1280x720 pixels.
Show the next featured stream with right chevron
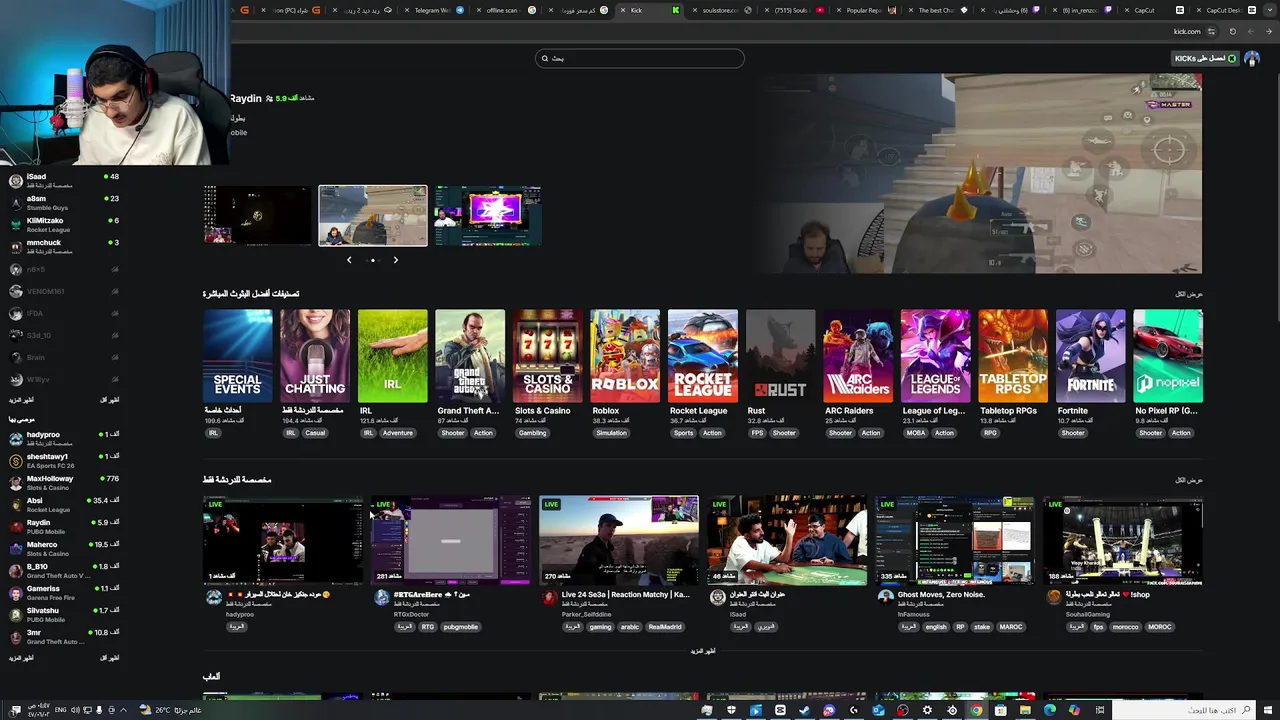pyautogui.click(x=395, y=260)
